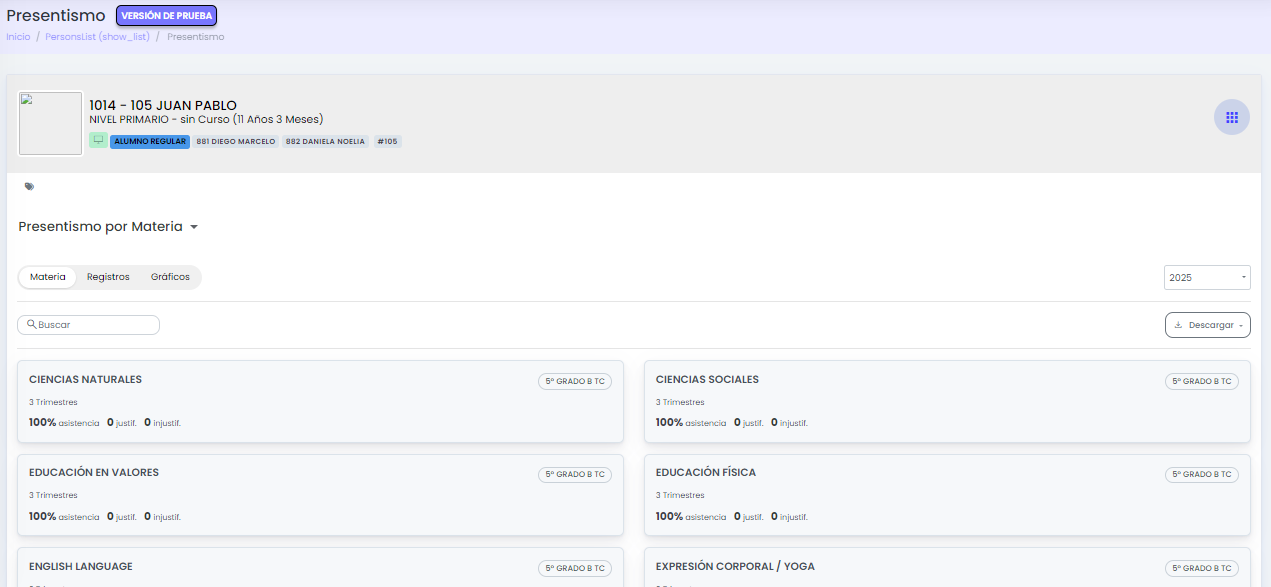Open the CIENCIAS SOCIALES card
The height and width of the screenshot is (587, 1271).
(947, 401)
